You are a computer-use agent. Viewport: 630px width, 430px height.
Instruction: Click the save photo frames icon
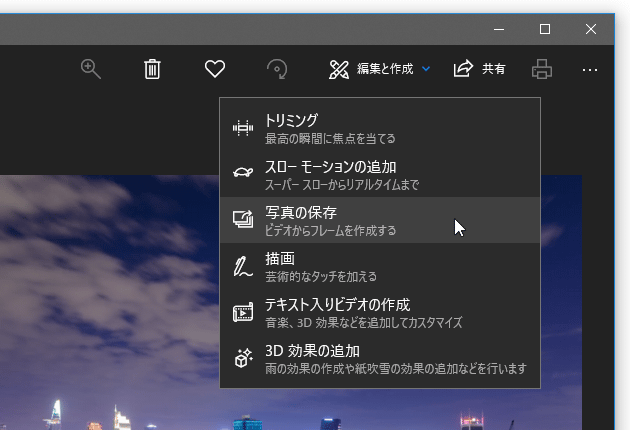[243, 219]
